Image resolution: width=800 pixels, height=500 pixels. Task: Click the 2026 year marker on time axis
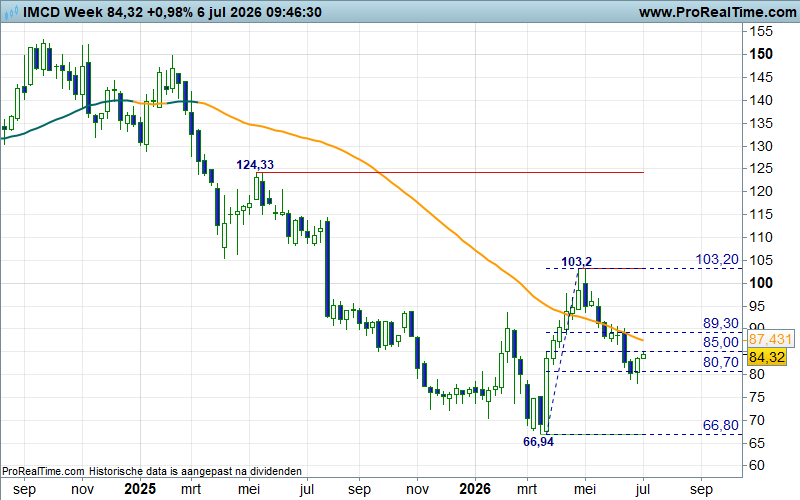(474, 489)
